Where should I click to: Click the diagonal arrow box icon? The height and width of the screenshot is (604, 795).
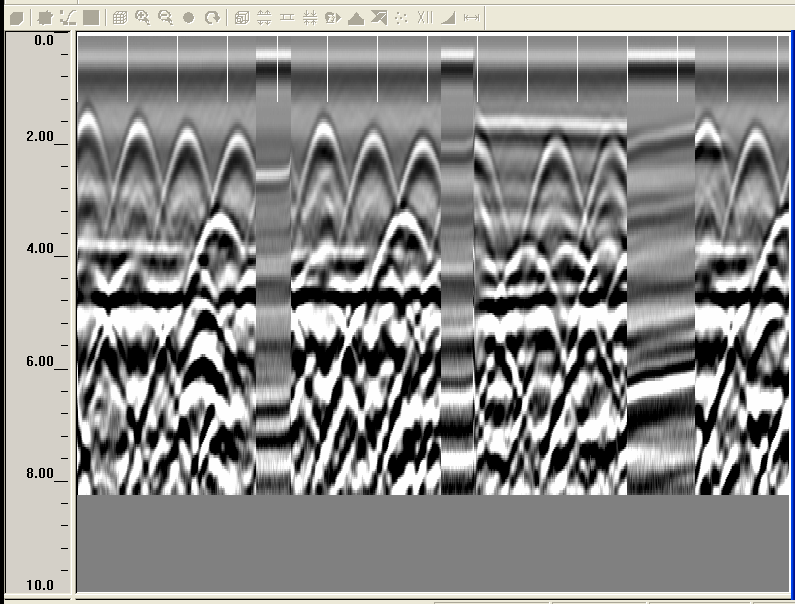coord(379,18)
